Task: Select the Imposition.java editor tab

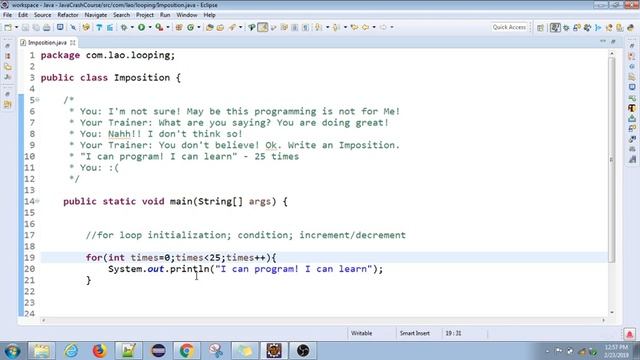Action: (x=47, y=42)
